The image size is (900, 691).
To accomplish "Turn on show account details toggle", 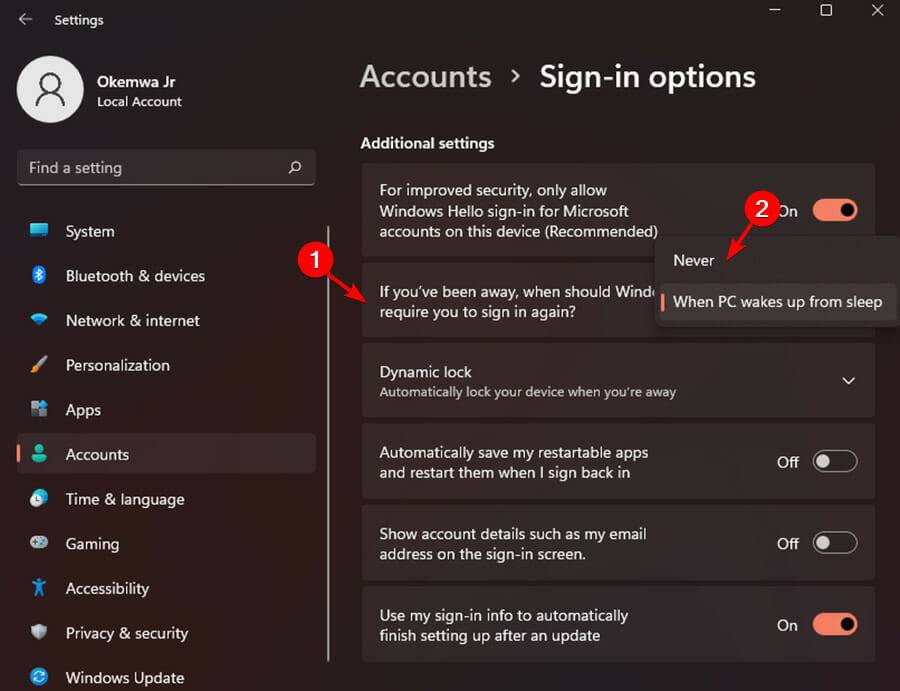I will point(834,543).
